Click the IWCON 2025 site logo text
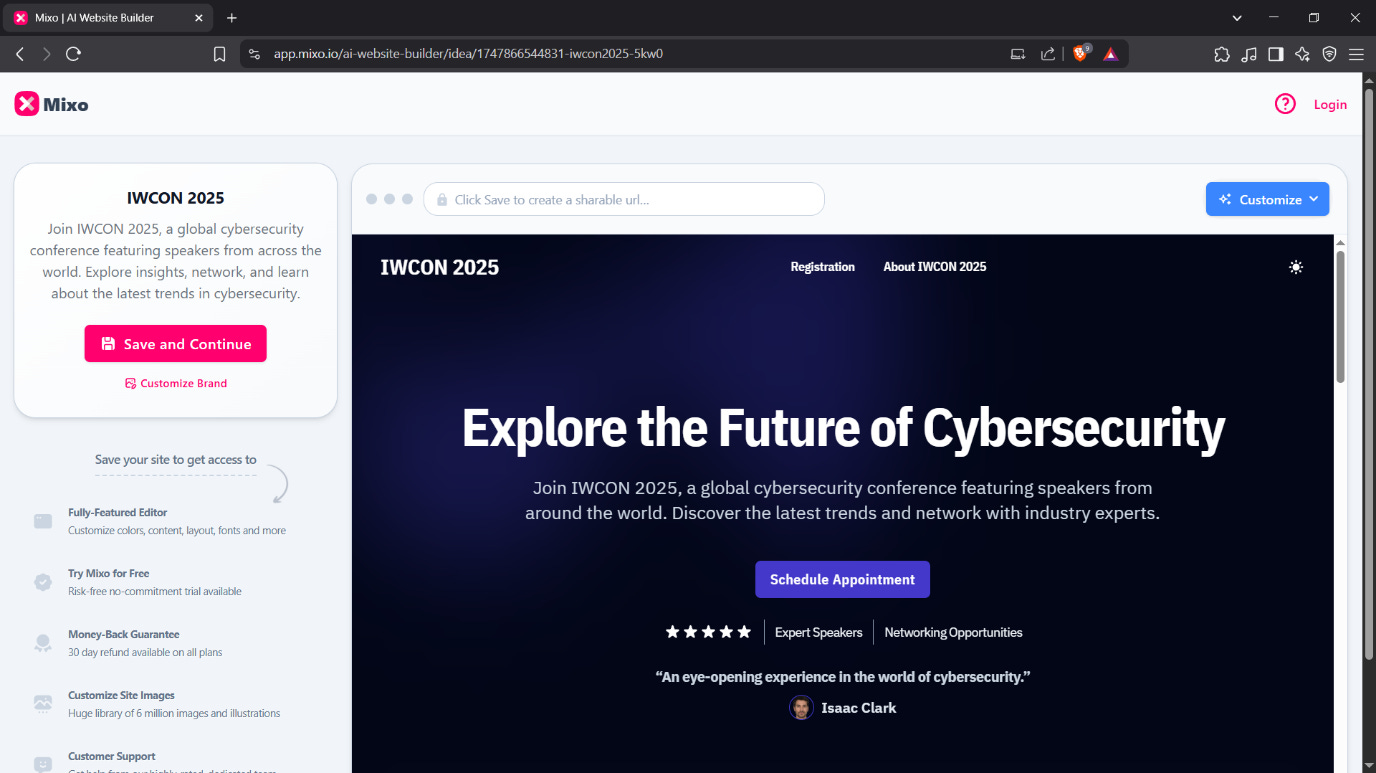1376x773 pixels. [x=439, y=267]
